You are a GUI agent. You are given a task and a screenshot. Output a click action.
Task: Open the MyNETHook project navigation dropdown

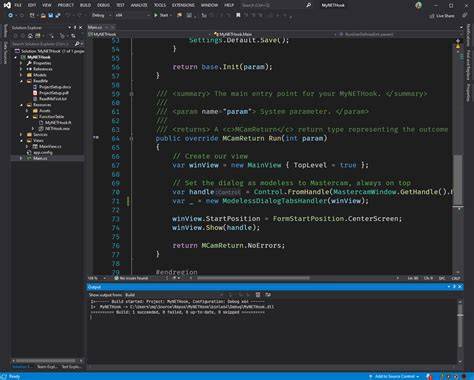coord(149,34)
